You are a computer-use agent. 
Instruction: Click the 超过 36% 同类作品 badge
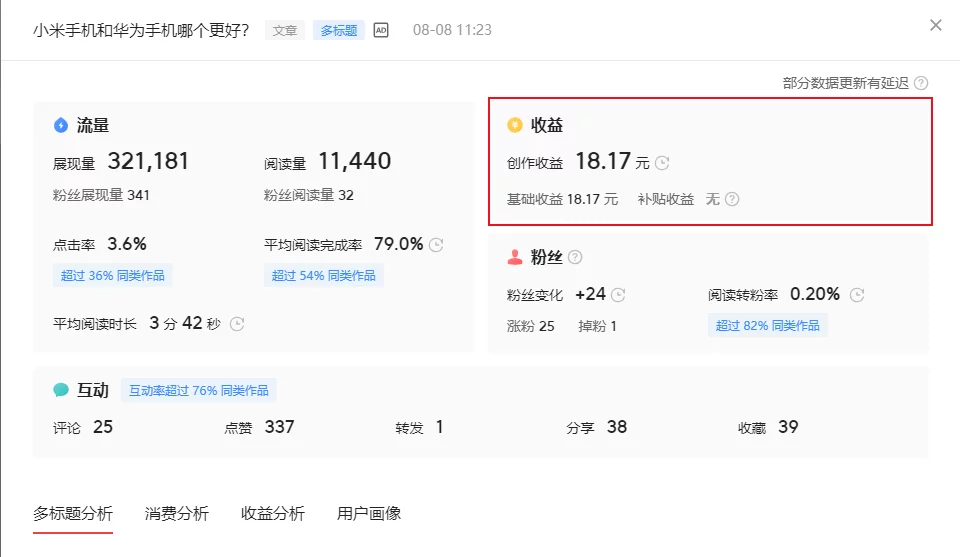click(113, 275)
